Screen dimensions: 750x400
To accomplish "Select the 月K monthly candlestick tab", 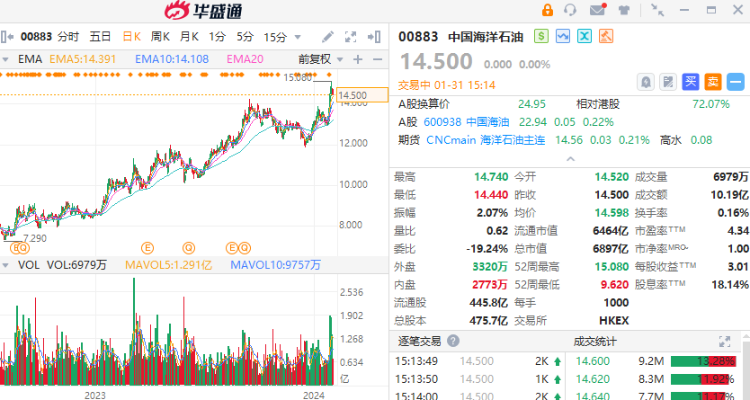I will coord(189,36).
